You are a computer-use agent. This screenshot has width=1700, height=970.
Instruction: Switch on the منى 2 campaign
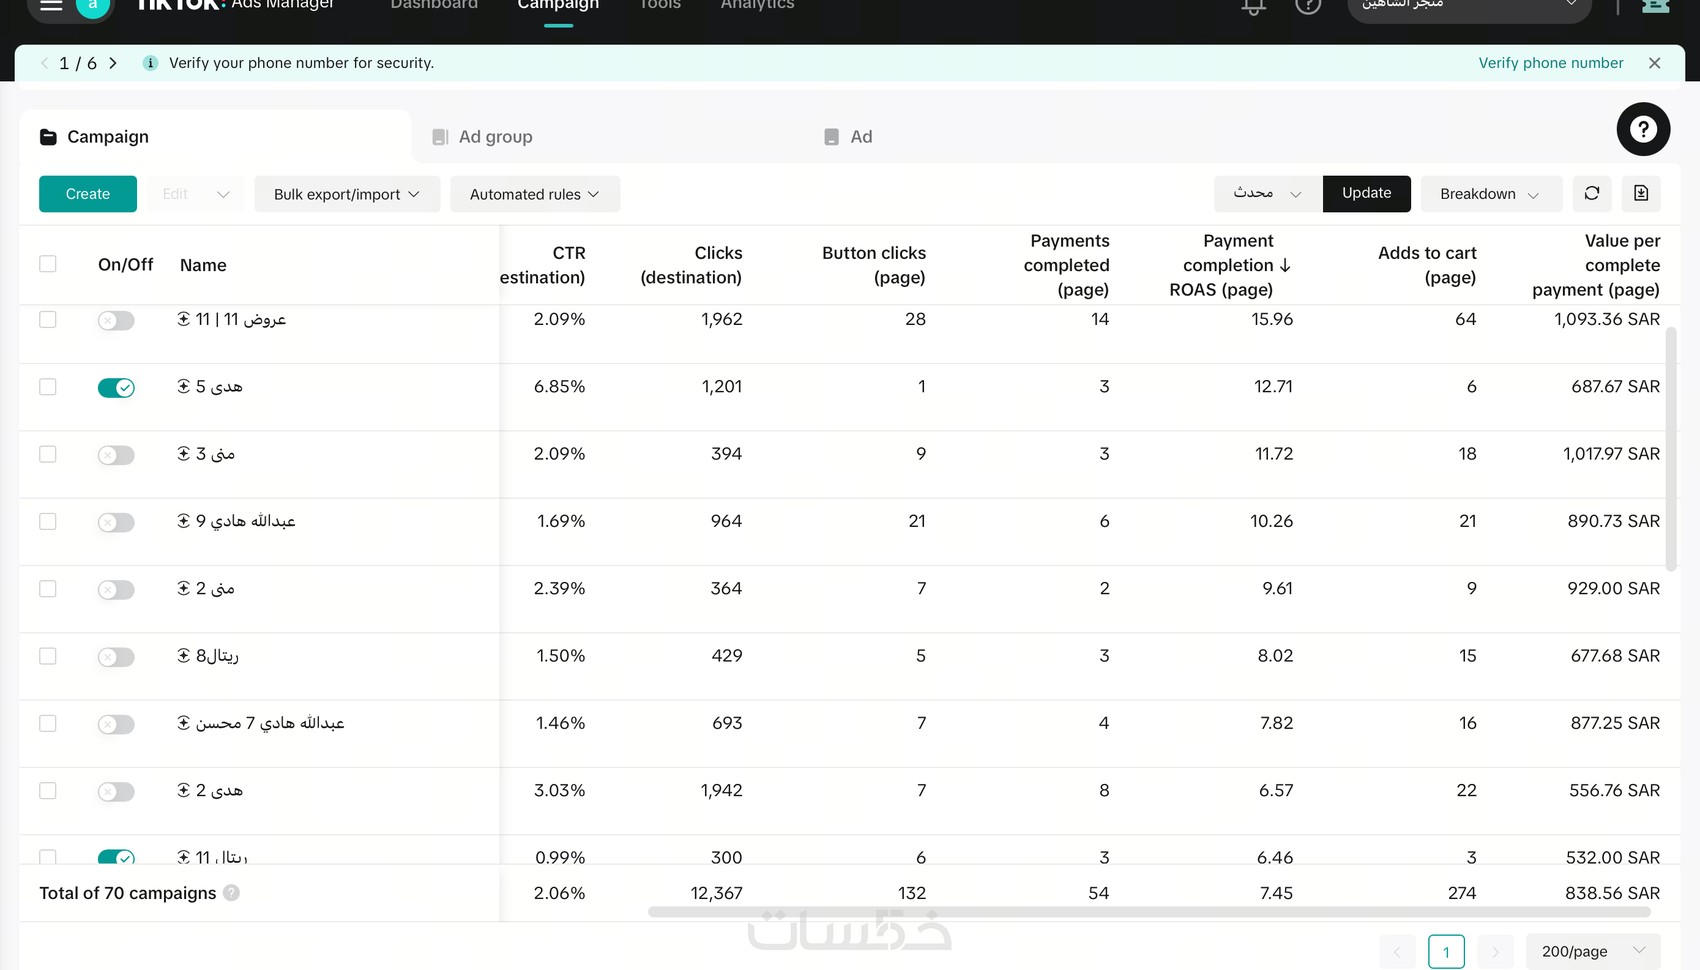116,590
